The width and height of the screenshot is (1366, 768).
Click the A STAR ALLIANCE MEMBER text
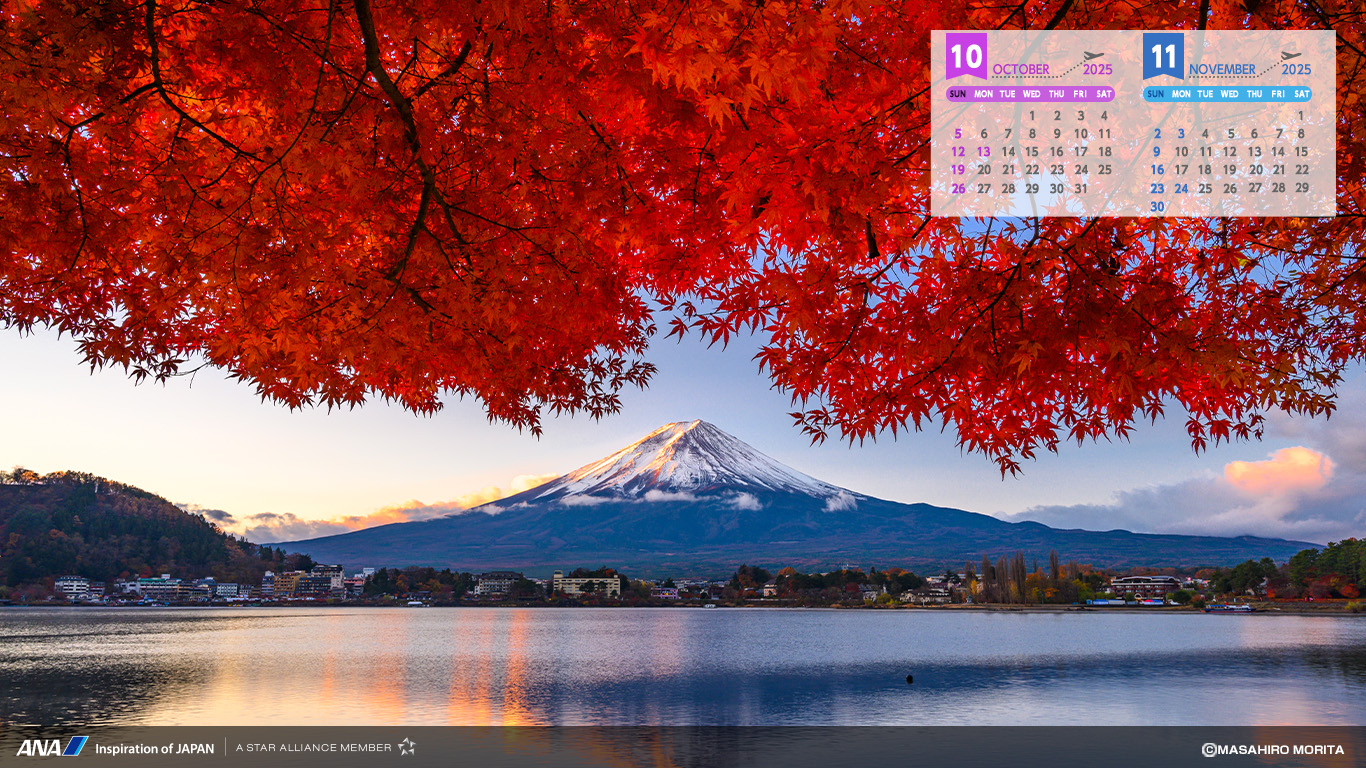(x=314, y=748)
